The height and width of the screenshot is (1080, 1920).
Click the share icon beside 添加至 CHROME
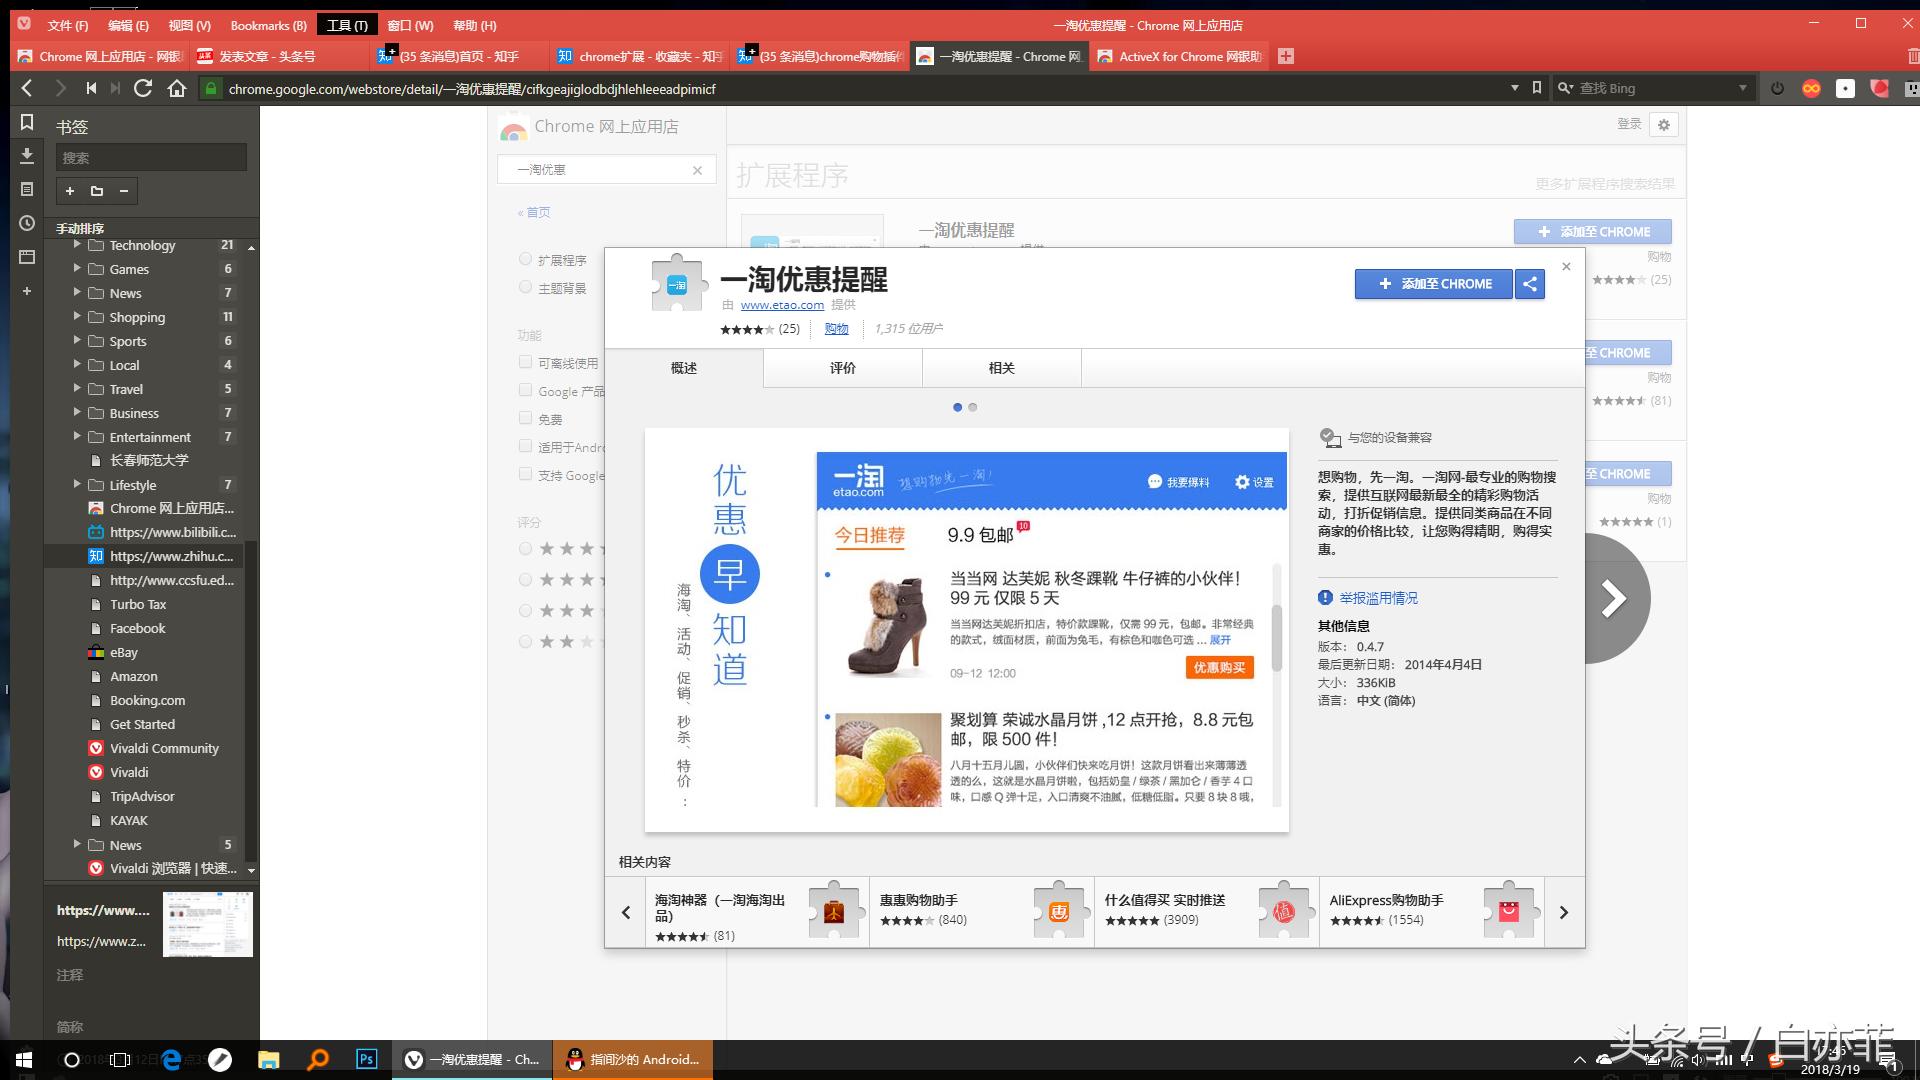1529,284
